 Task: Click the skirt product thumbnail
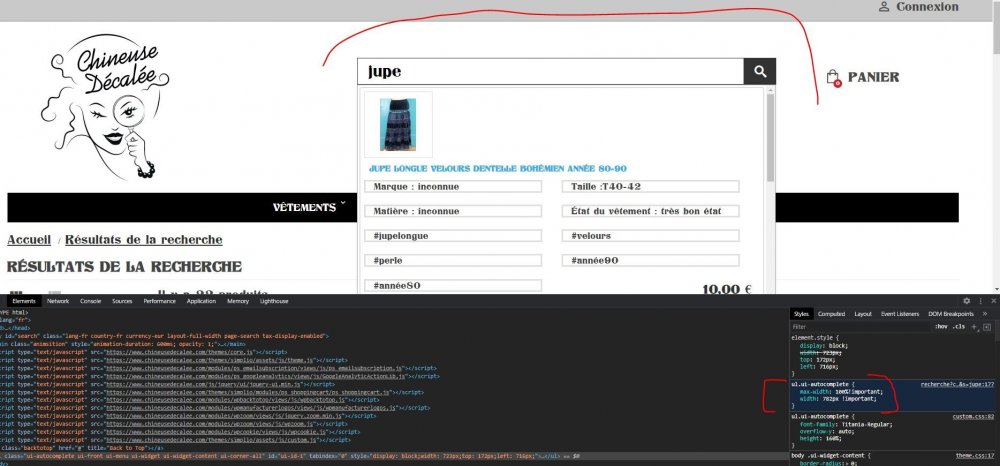click(398, 124)
